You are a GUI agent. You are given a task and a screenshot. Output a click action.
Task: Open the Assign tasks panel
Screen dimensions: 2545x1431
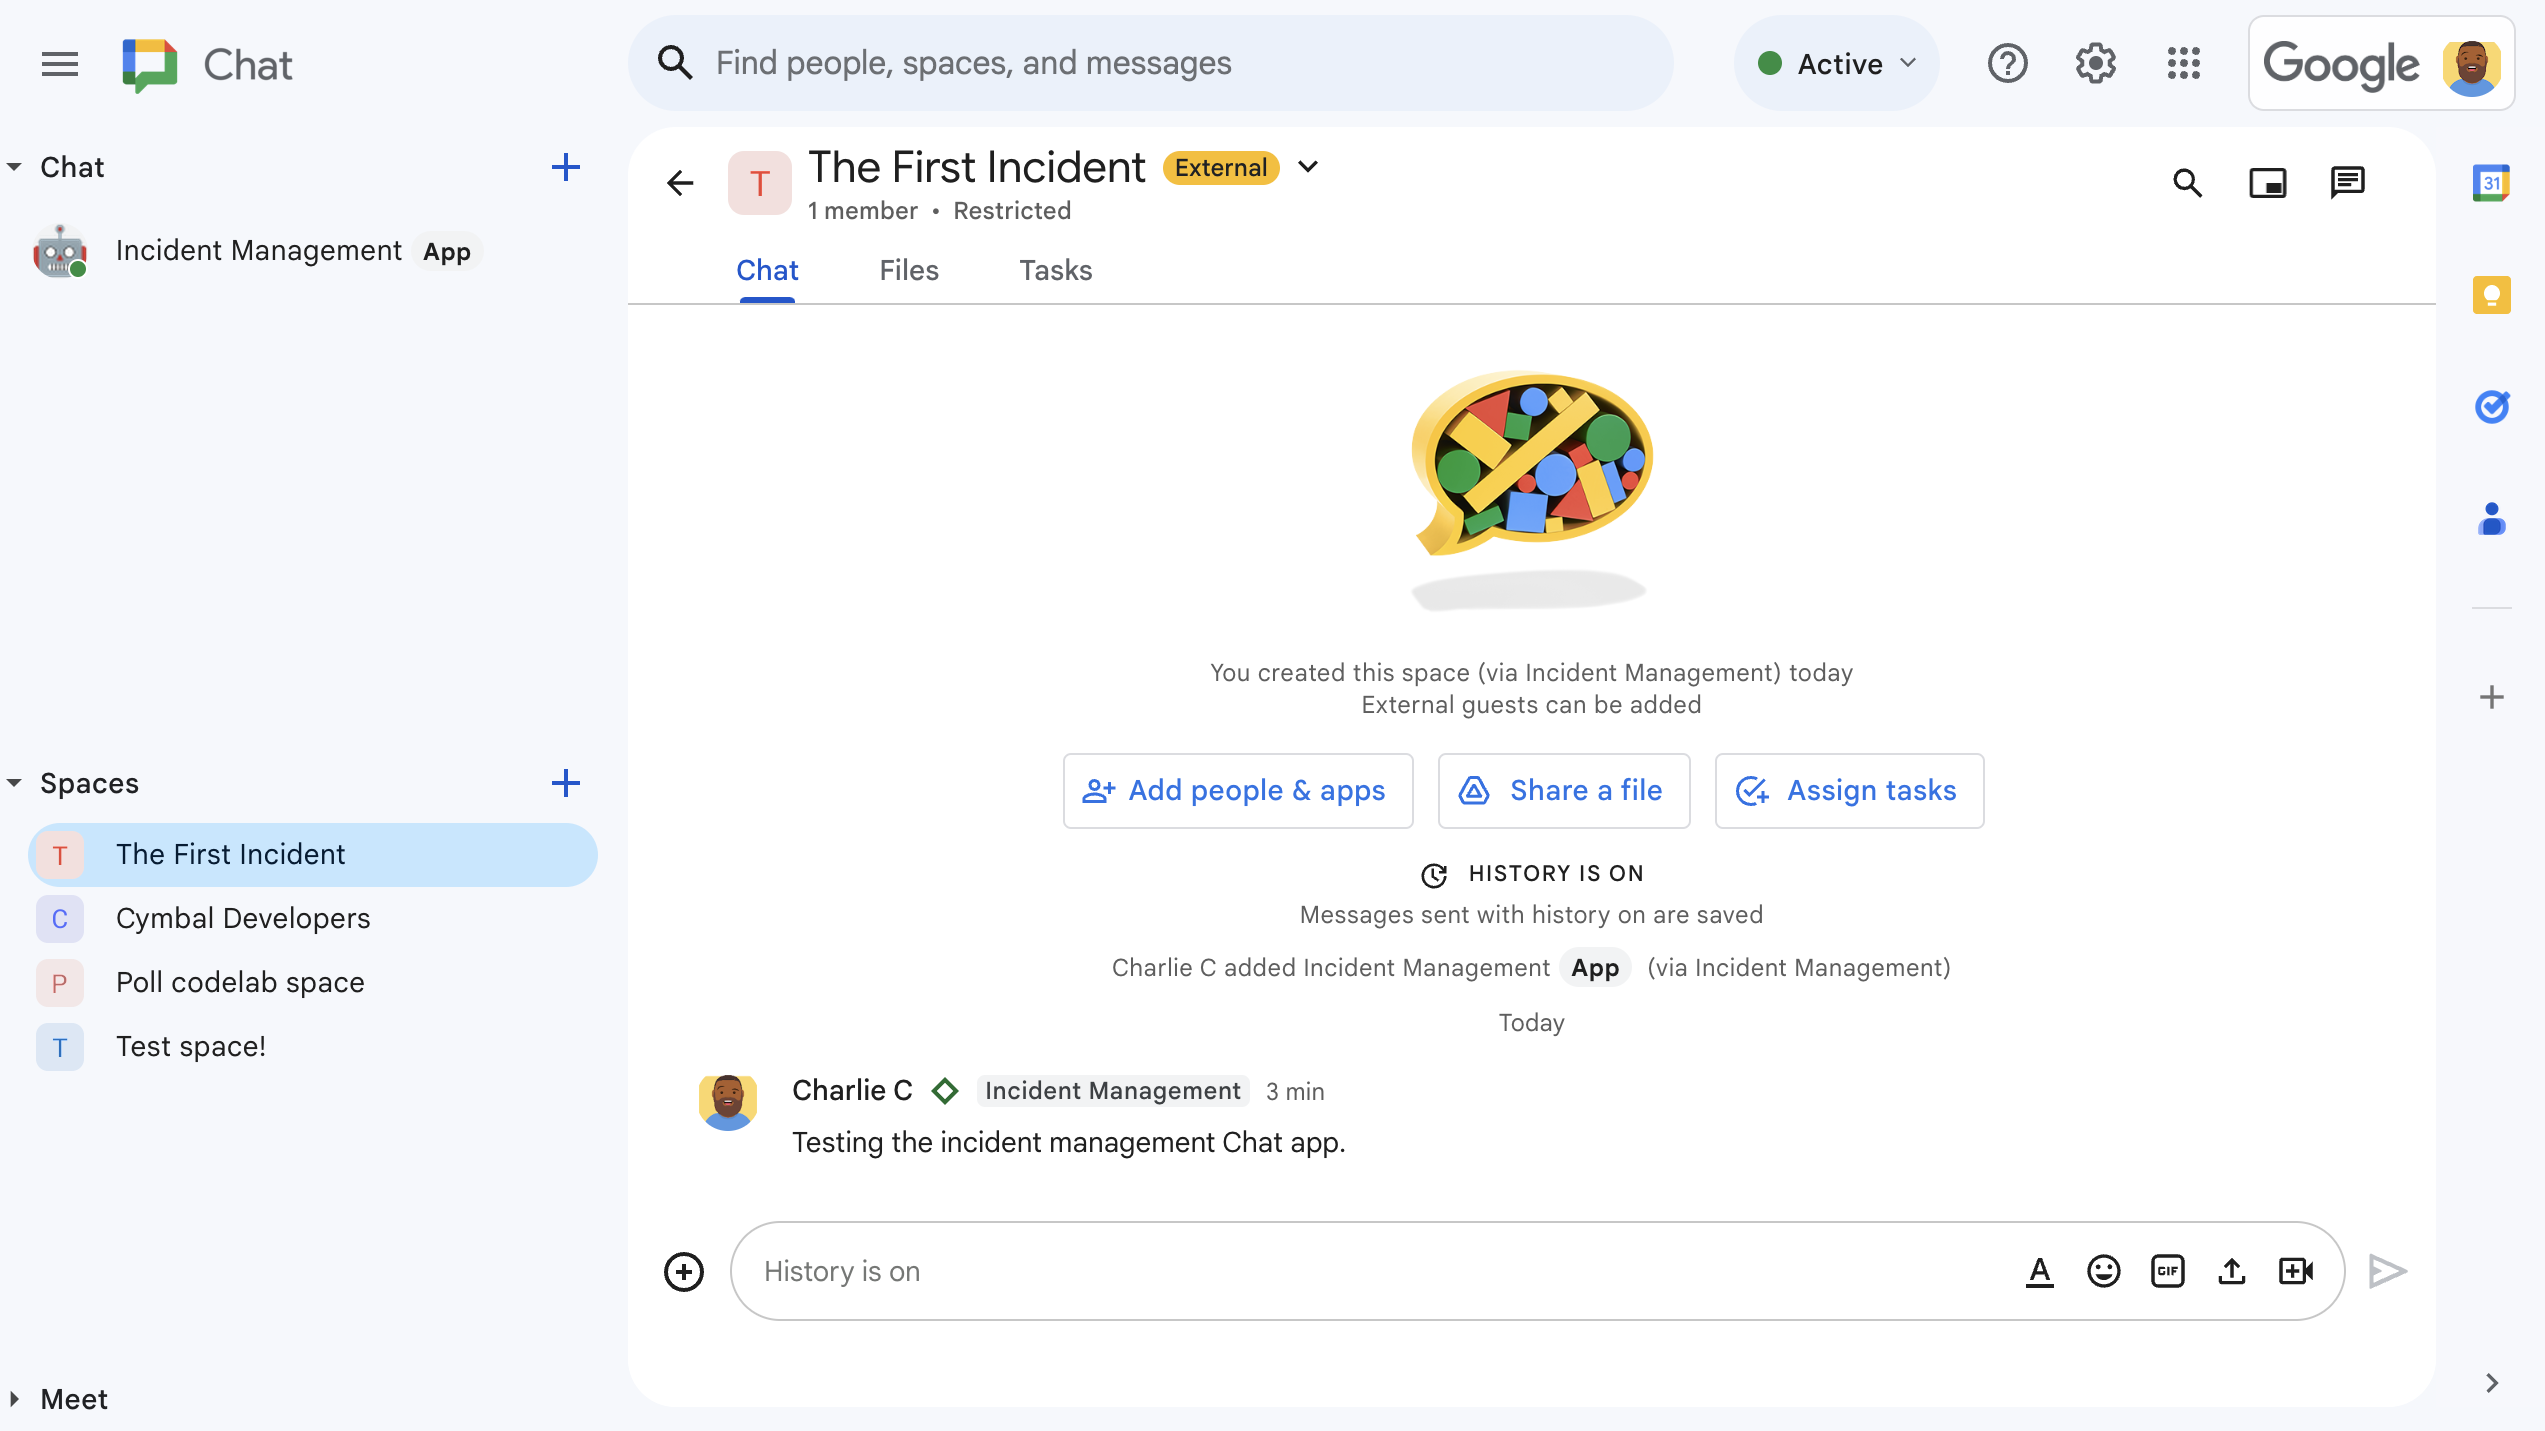1848,792
